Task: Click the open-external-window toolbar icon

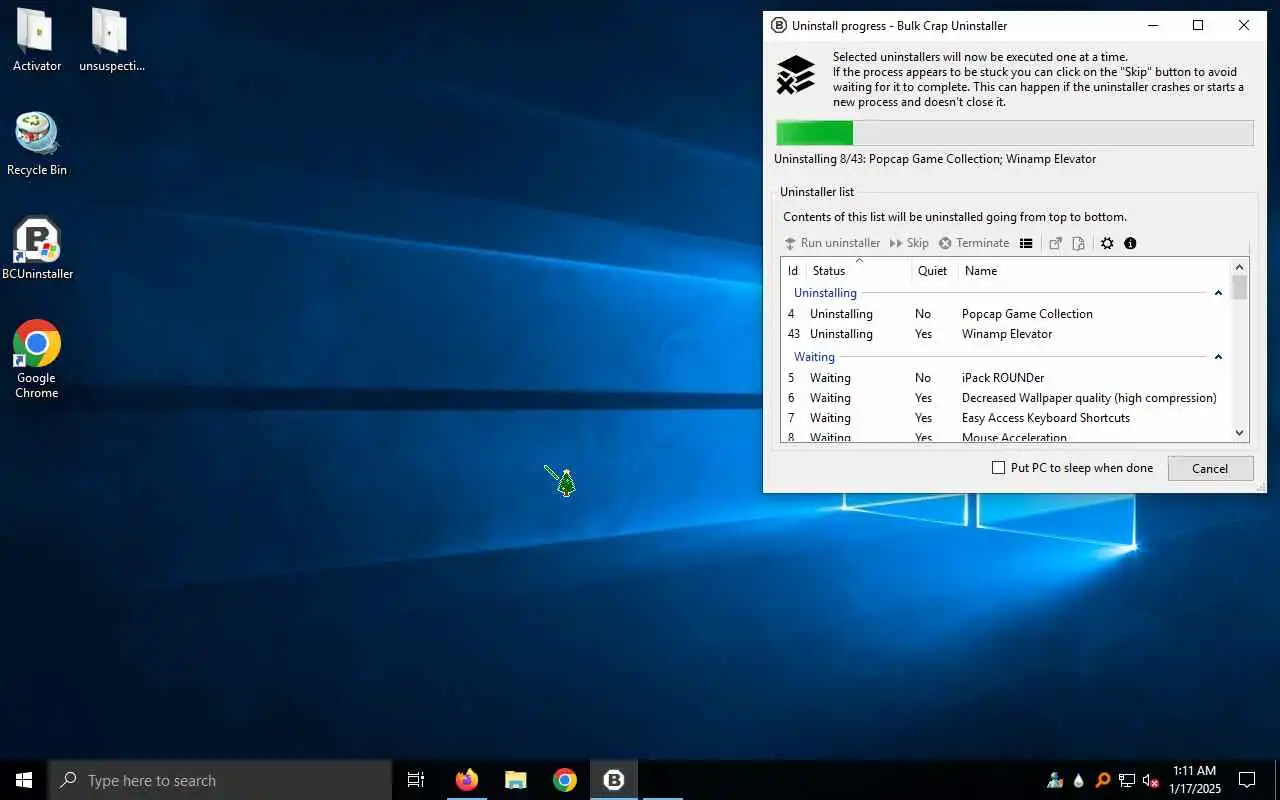Action: [x=1055, y=243]
